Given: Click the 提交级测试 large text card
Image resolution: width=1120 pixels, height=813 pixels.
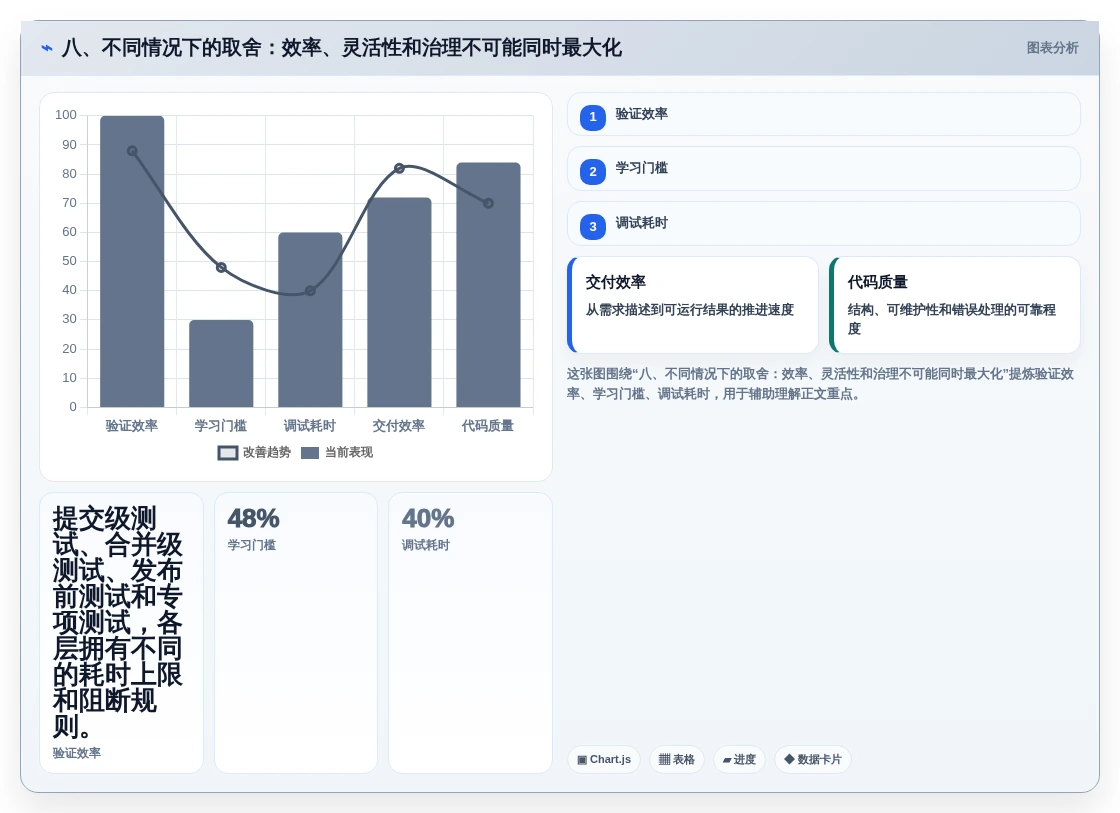Looking at the screenshot, I should [121, 633].
